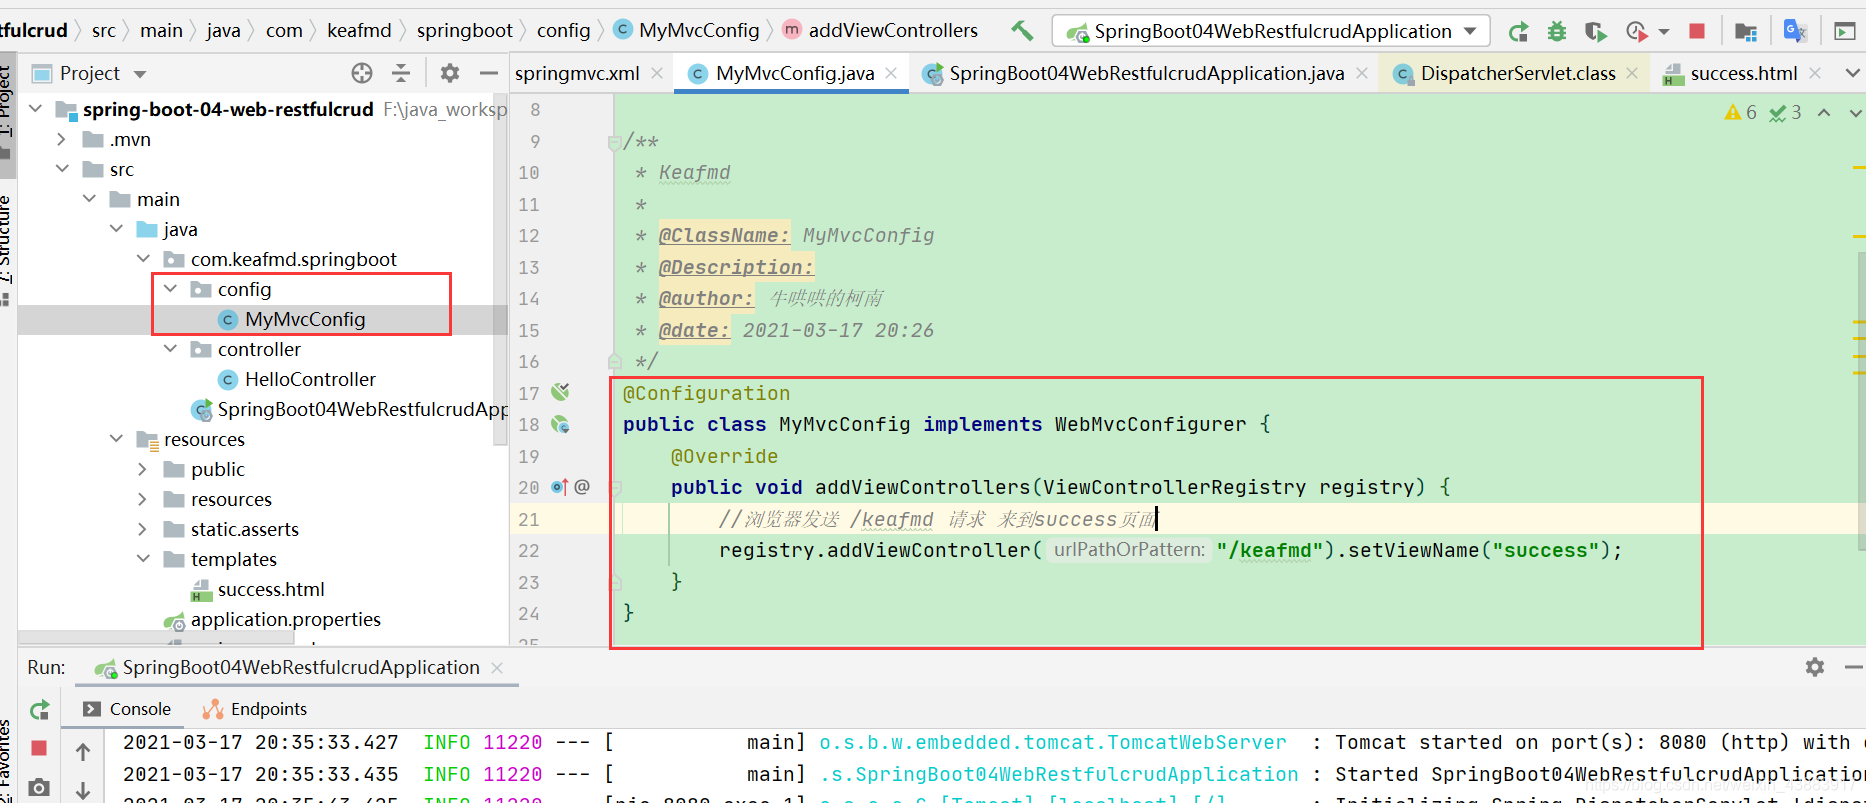Open profiler run options dropdown arrow
The height and width of the screenshot is (803, 1866).
pos(1663,32)
